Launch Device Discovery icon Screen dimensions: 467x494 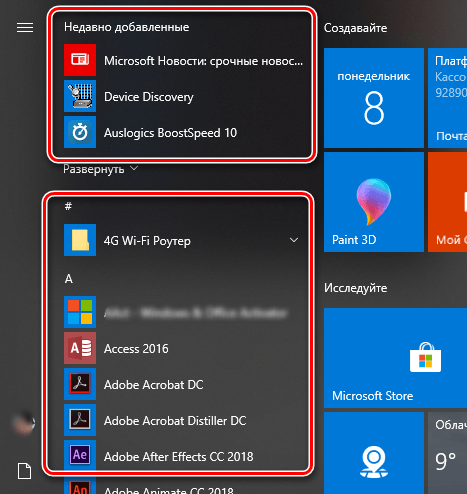[80, 96]
